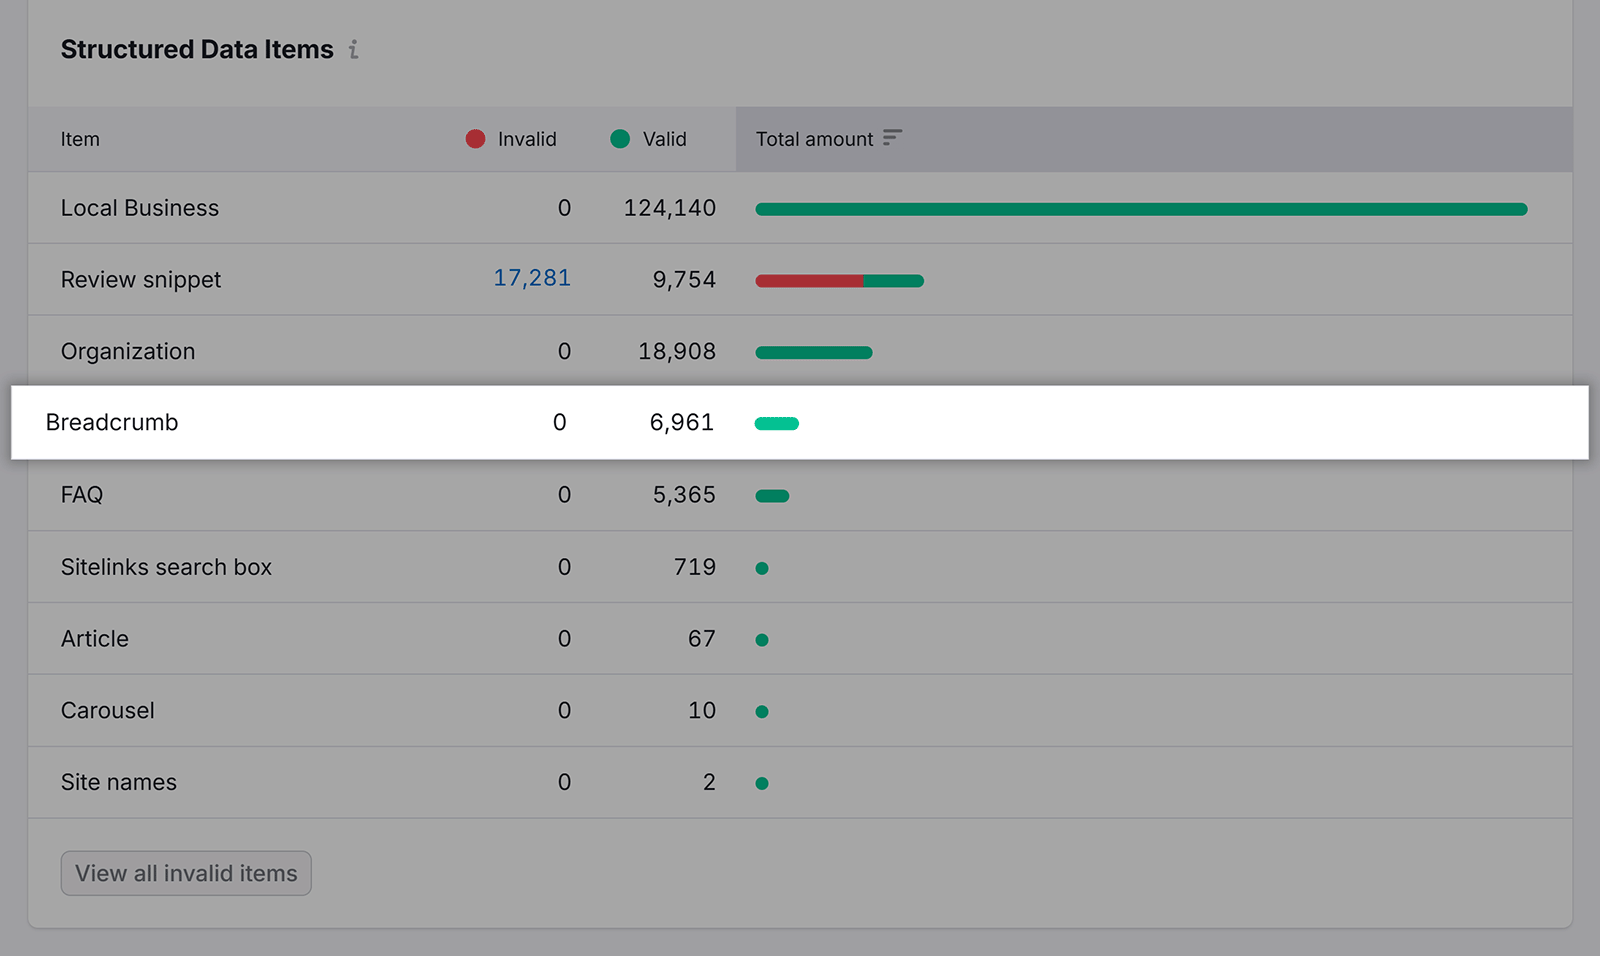Click the green dot beside Site names row
Image resolution: width=1600 pixels, height=956 pixels.
tap(762, 783)
